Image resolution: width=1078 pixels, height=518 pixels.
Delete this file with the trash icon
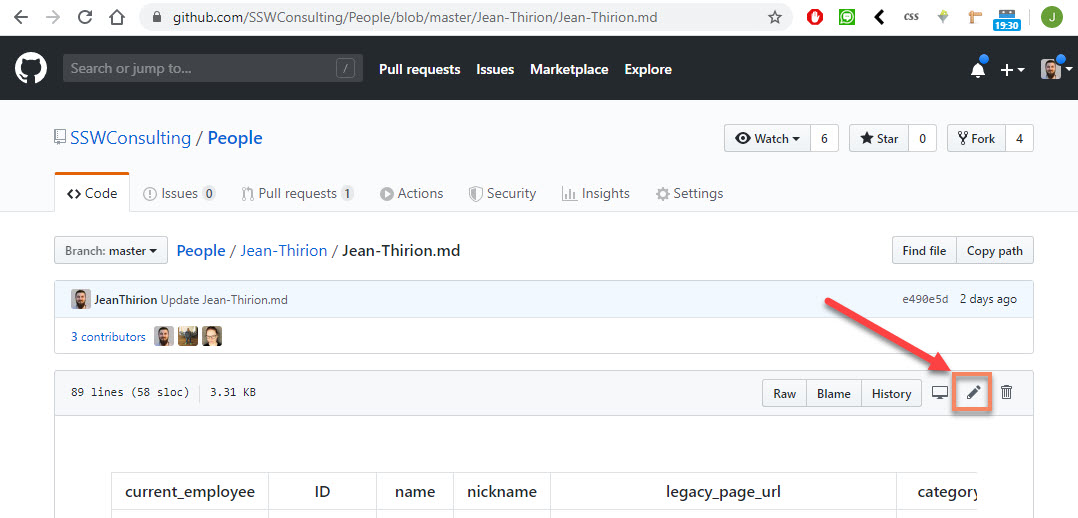[1006, 393]
